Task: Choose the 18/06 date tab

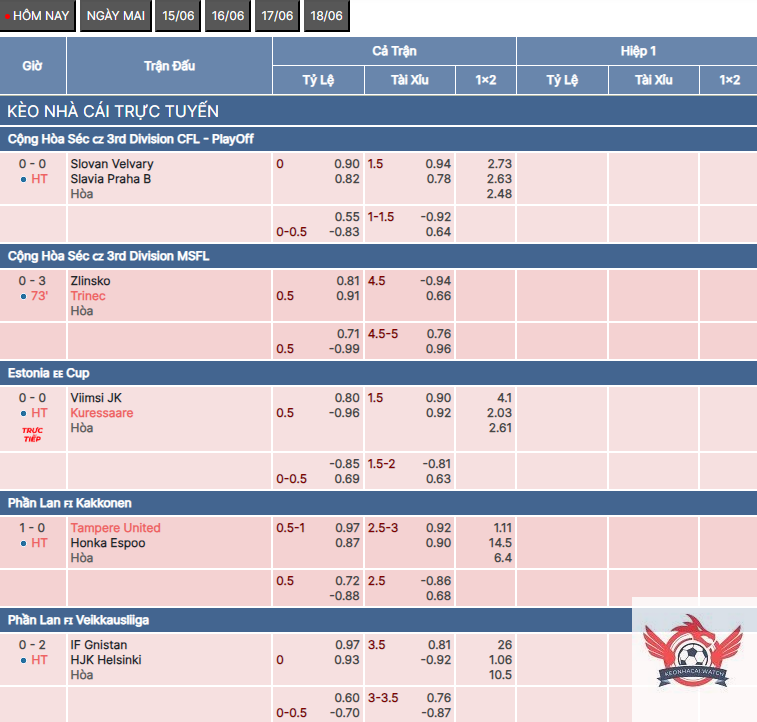Action: [x=326, y=16]
